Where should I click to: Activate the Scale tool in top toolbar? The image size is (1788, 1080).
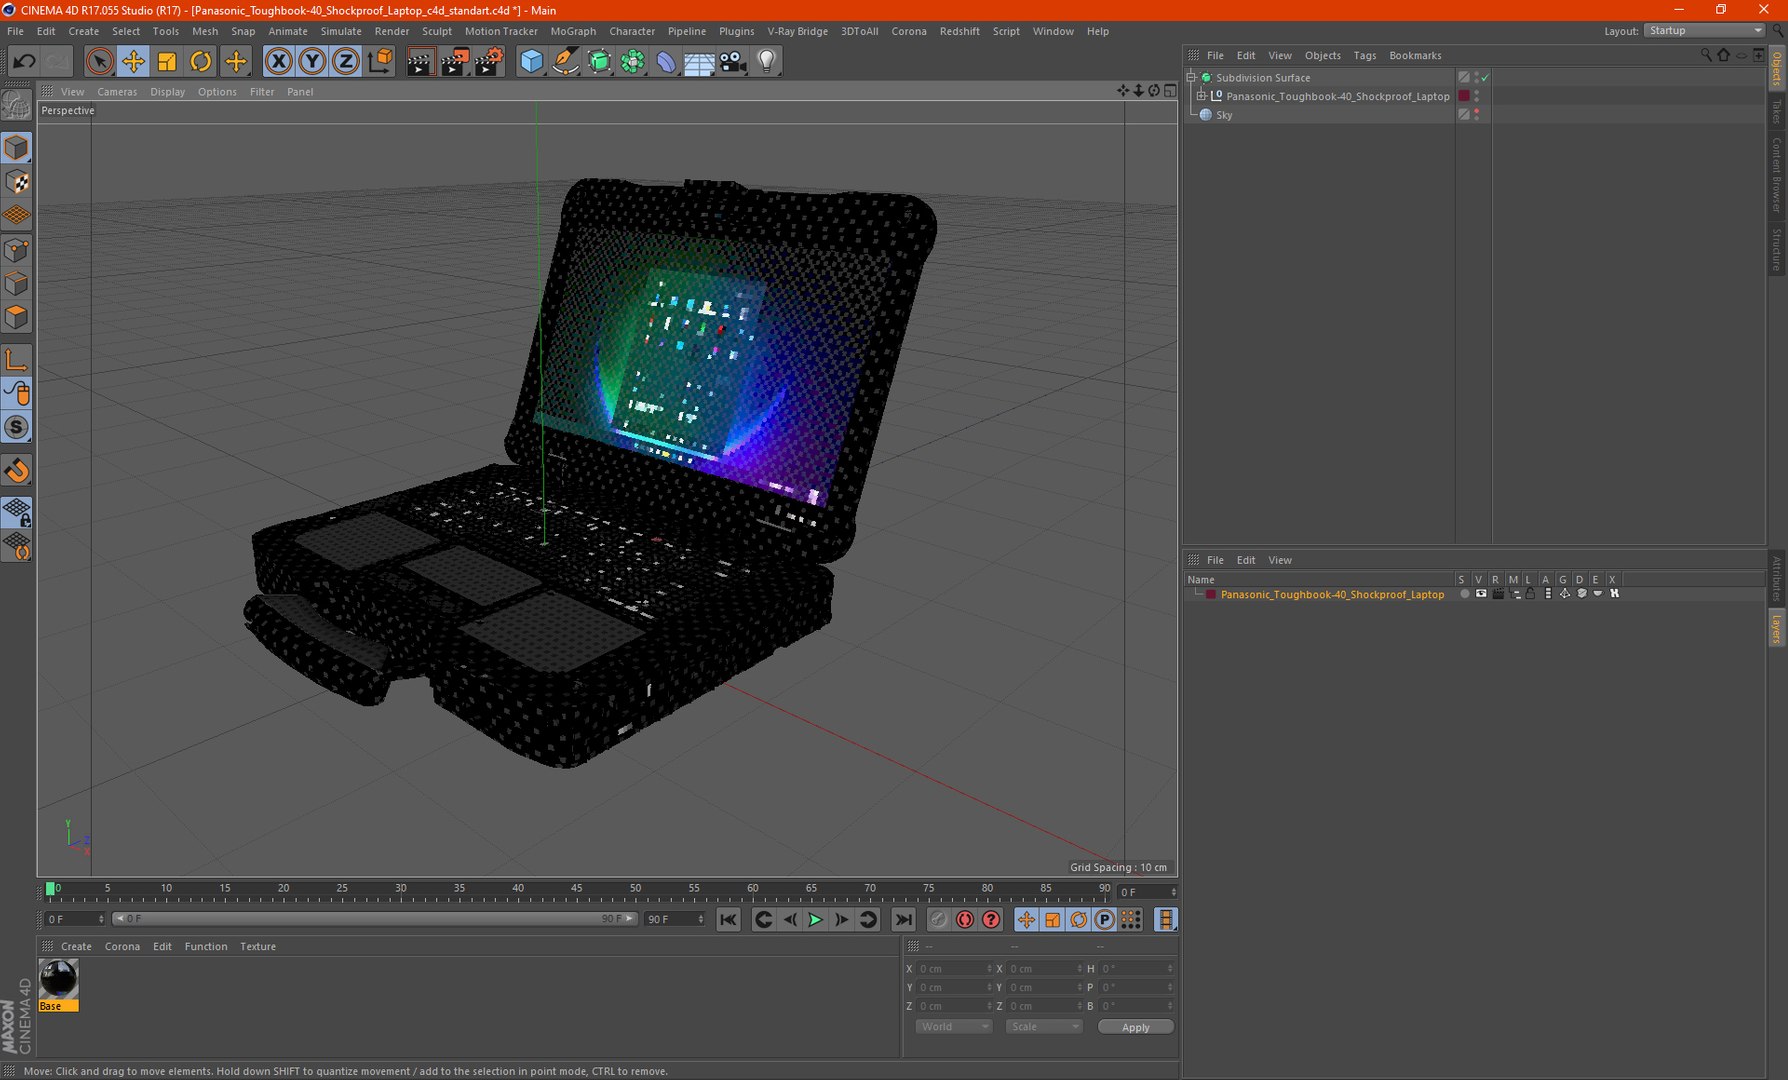click(167, 62)
